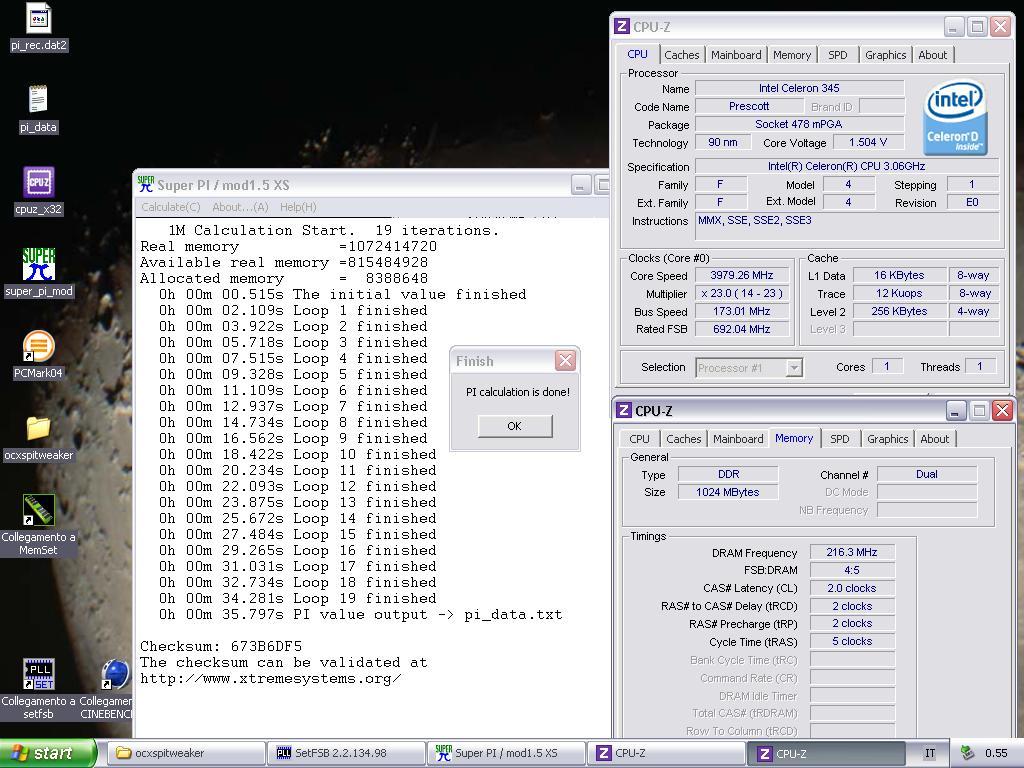The height and width of the screenshot is (768, 1024).
Task: Switch to ocxspitweaker taskbar button
Action: pos(185,753)
